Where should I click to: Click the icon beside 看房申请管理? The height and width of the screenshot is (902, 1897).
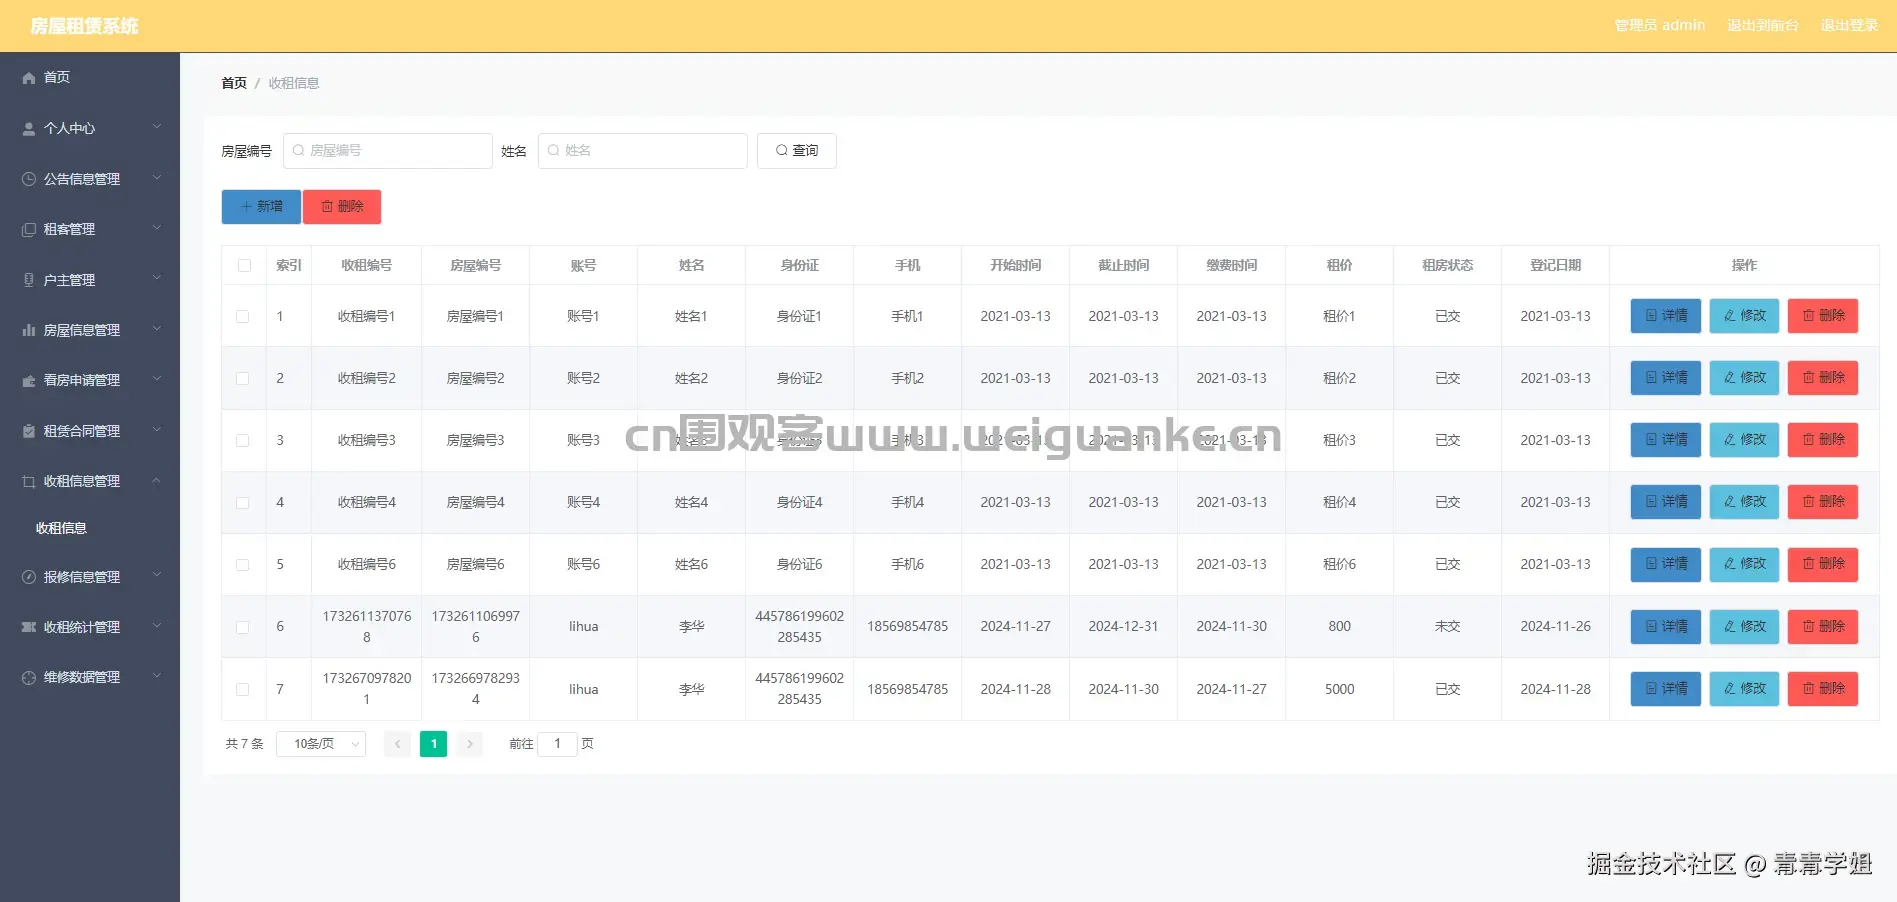click(x=29, y=381)
